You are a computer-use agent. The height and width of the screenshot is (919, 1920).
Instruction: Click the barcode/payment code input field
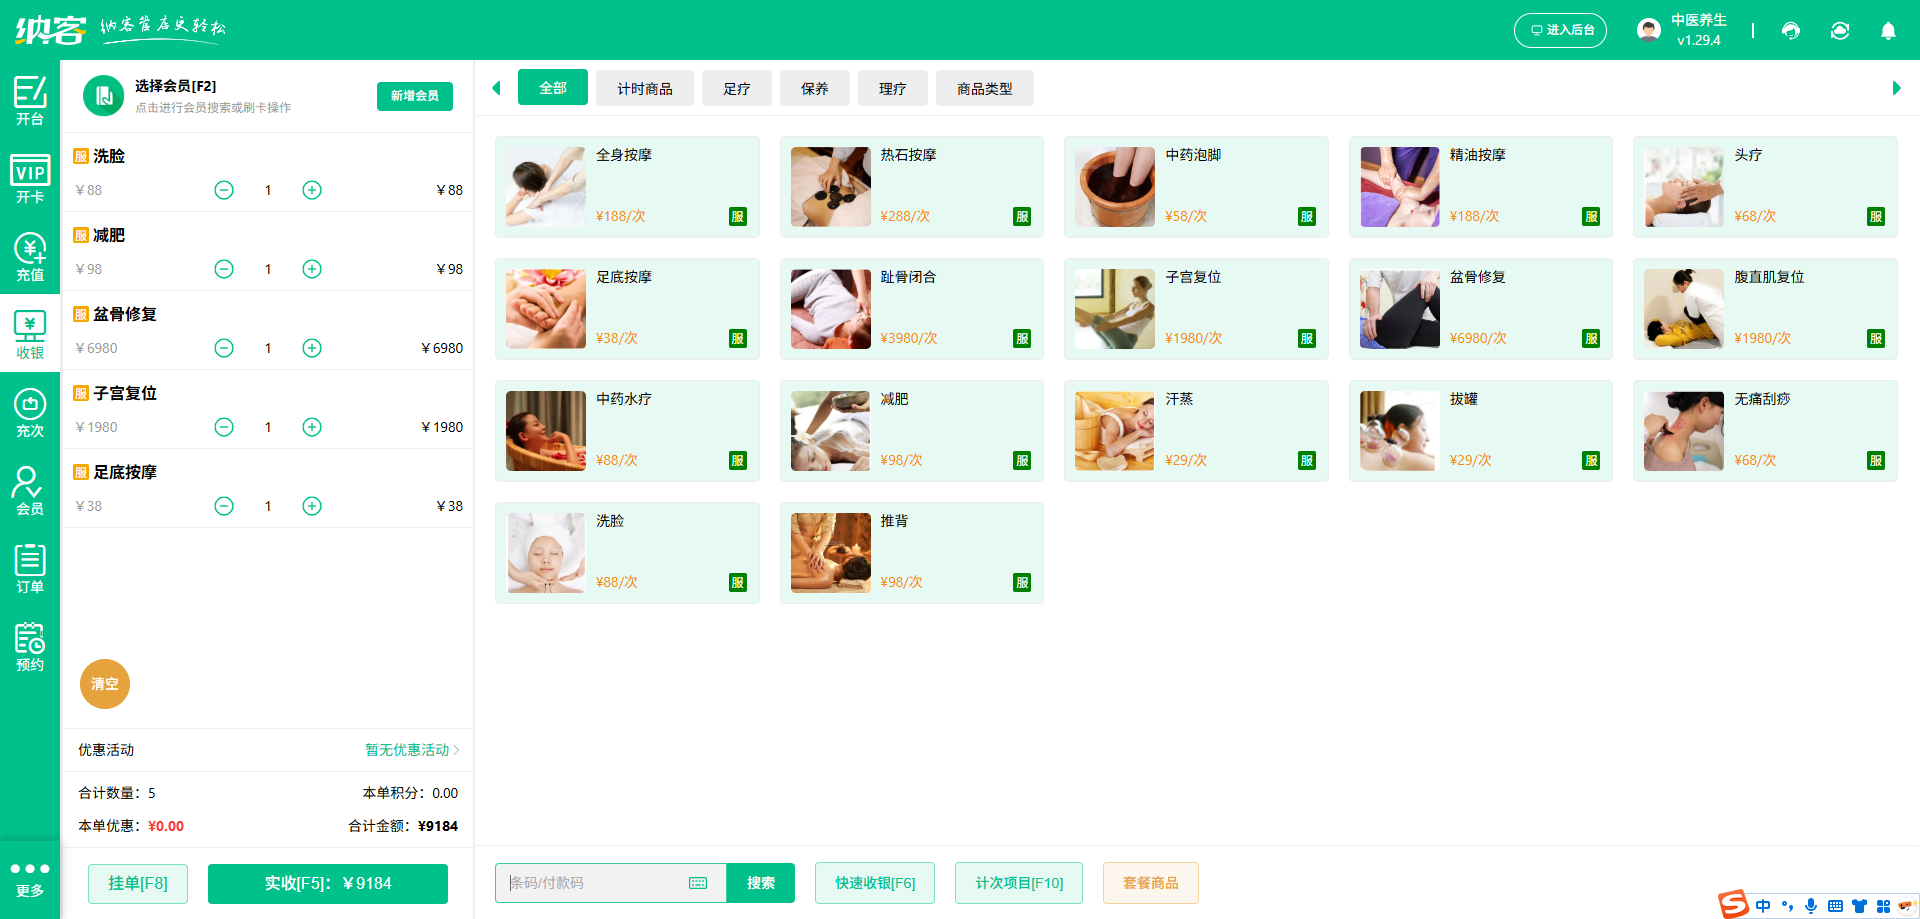[x=595, y=883]
